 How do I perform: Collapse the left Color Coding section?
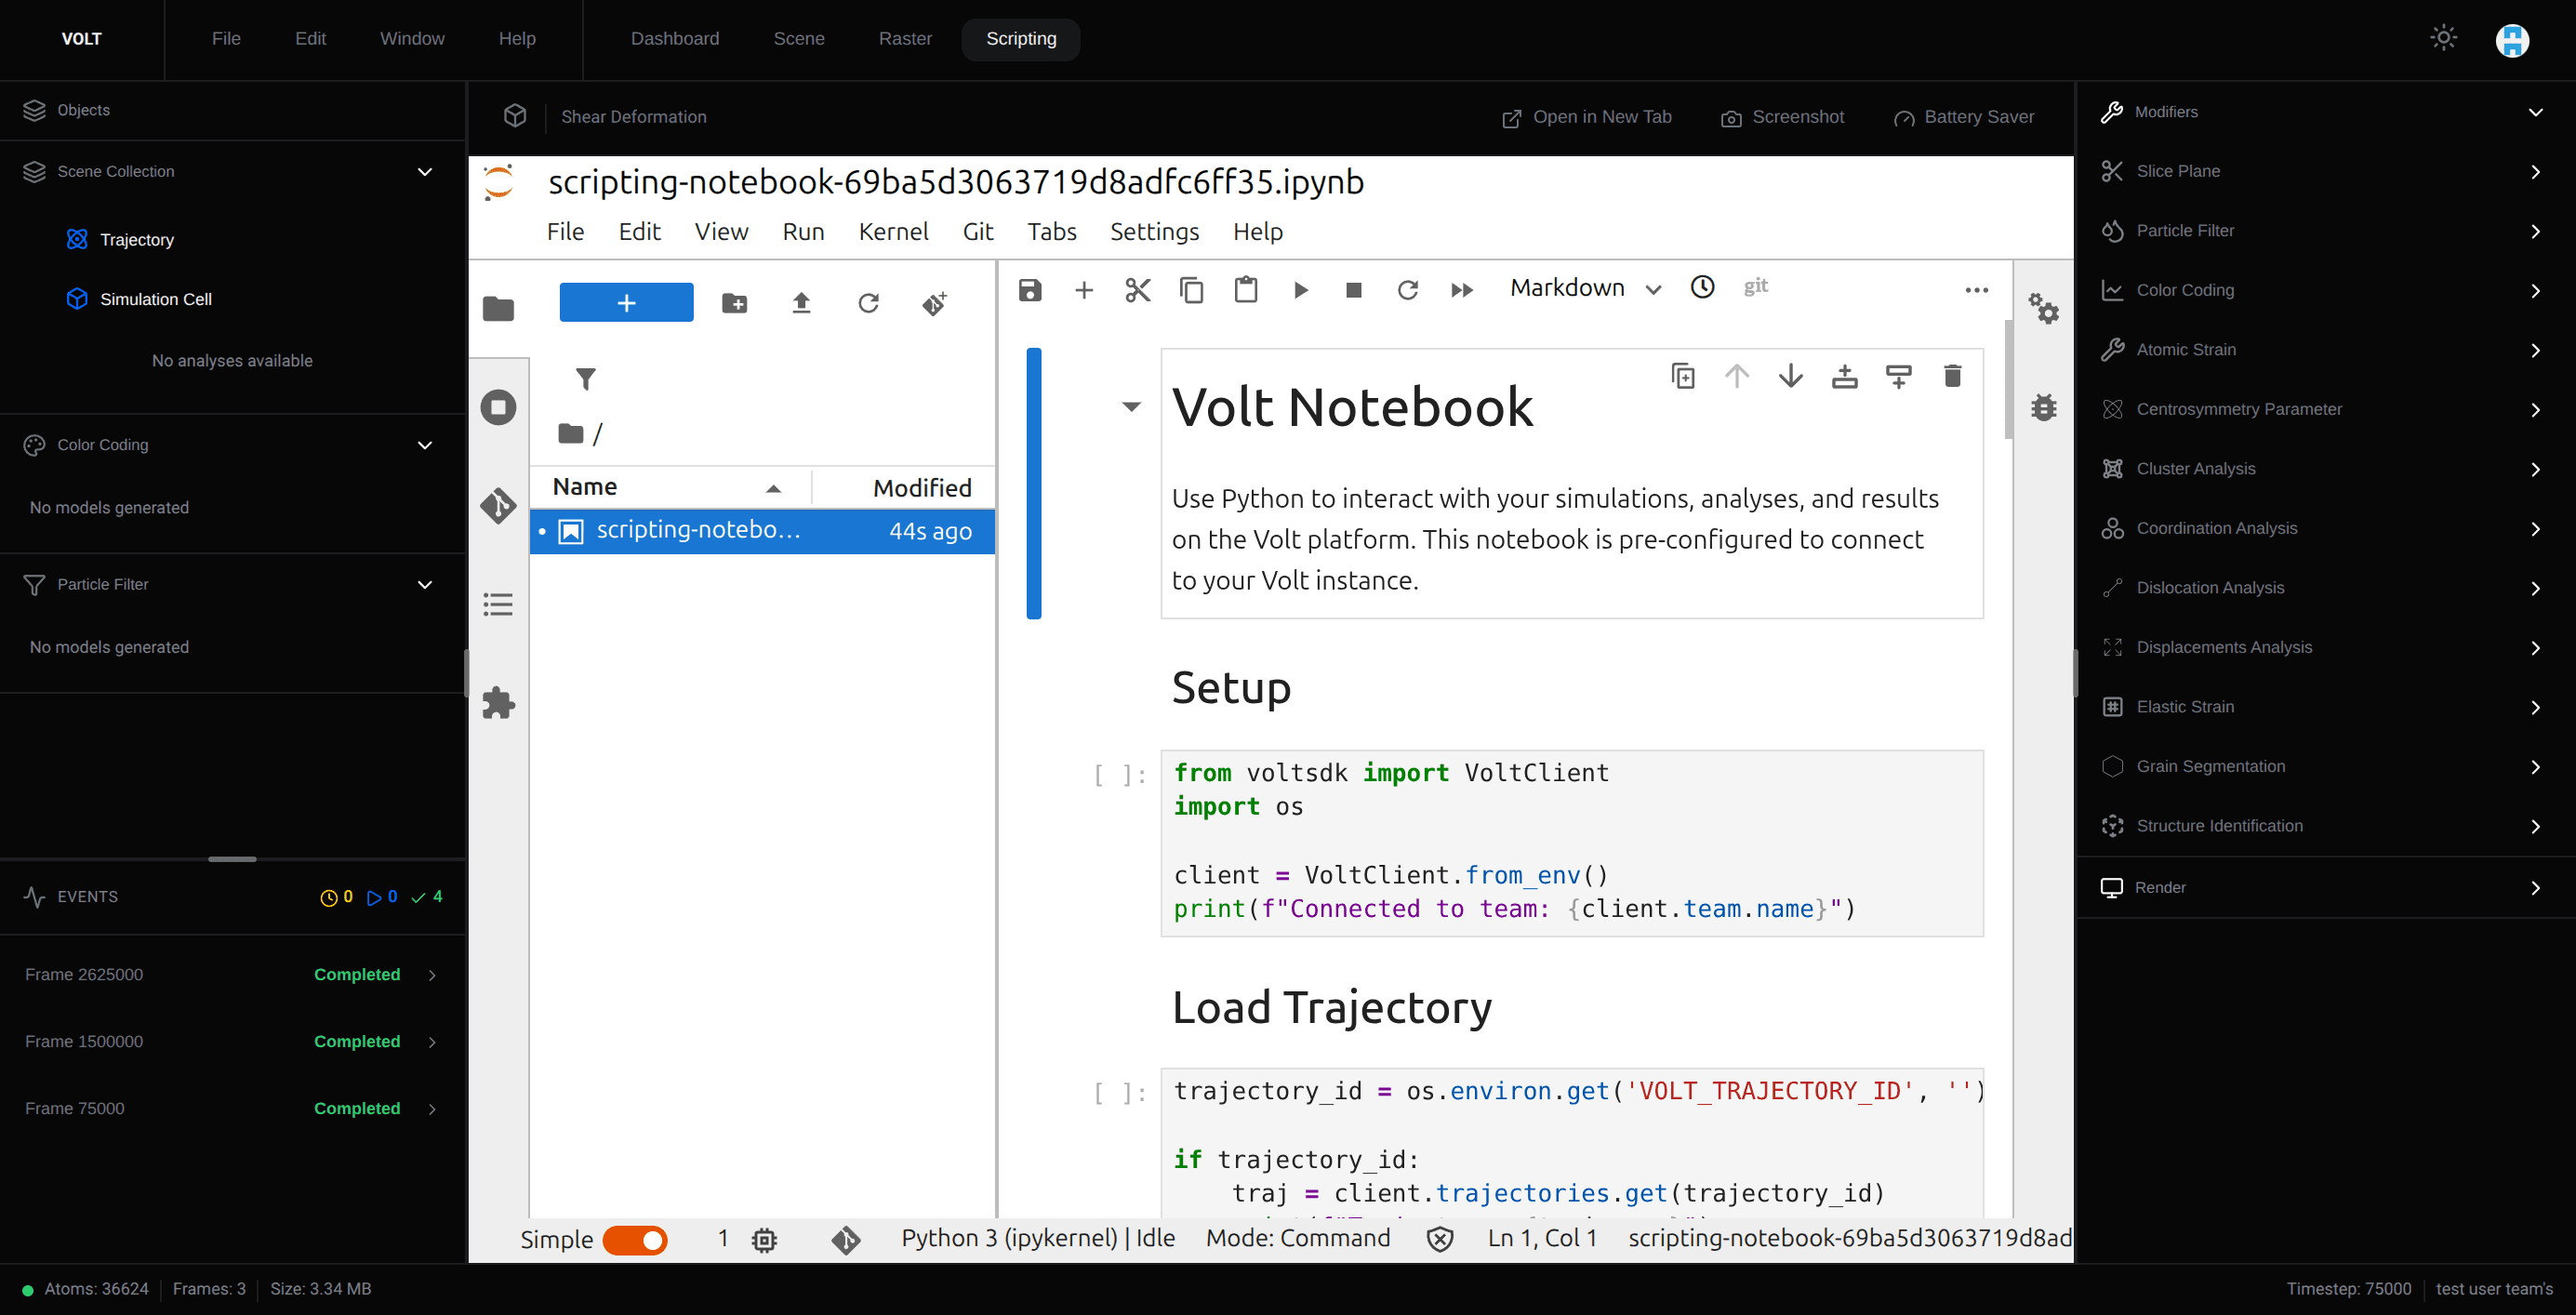(x=425, y=445)
